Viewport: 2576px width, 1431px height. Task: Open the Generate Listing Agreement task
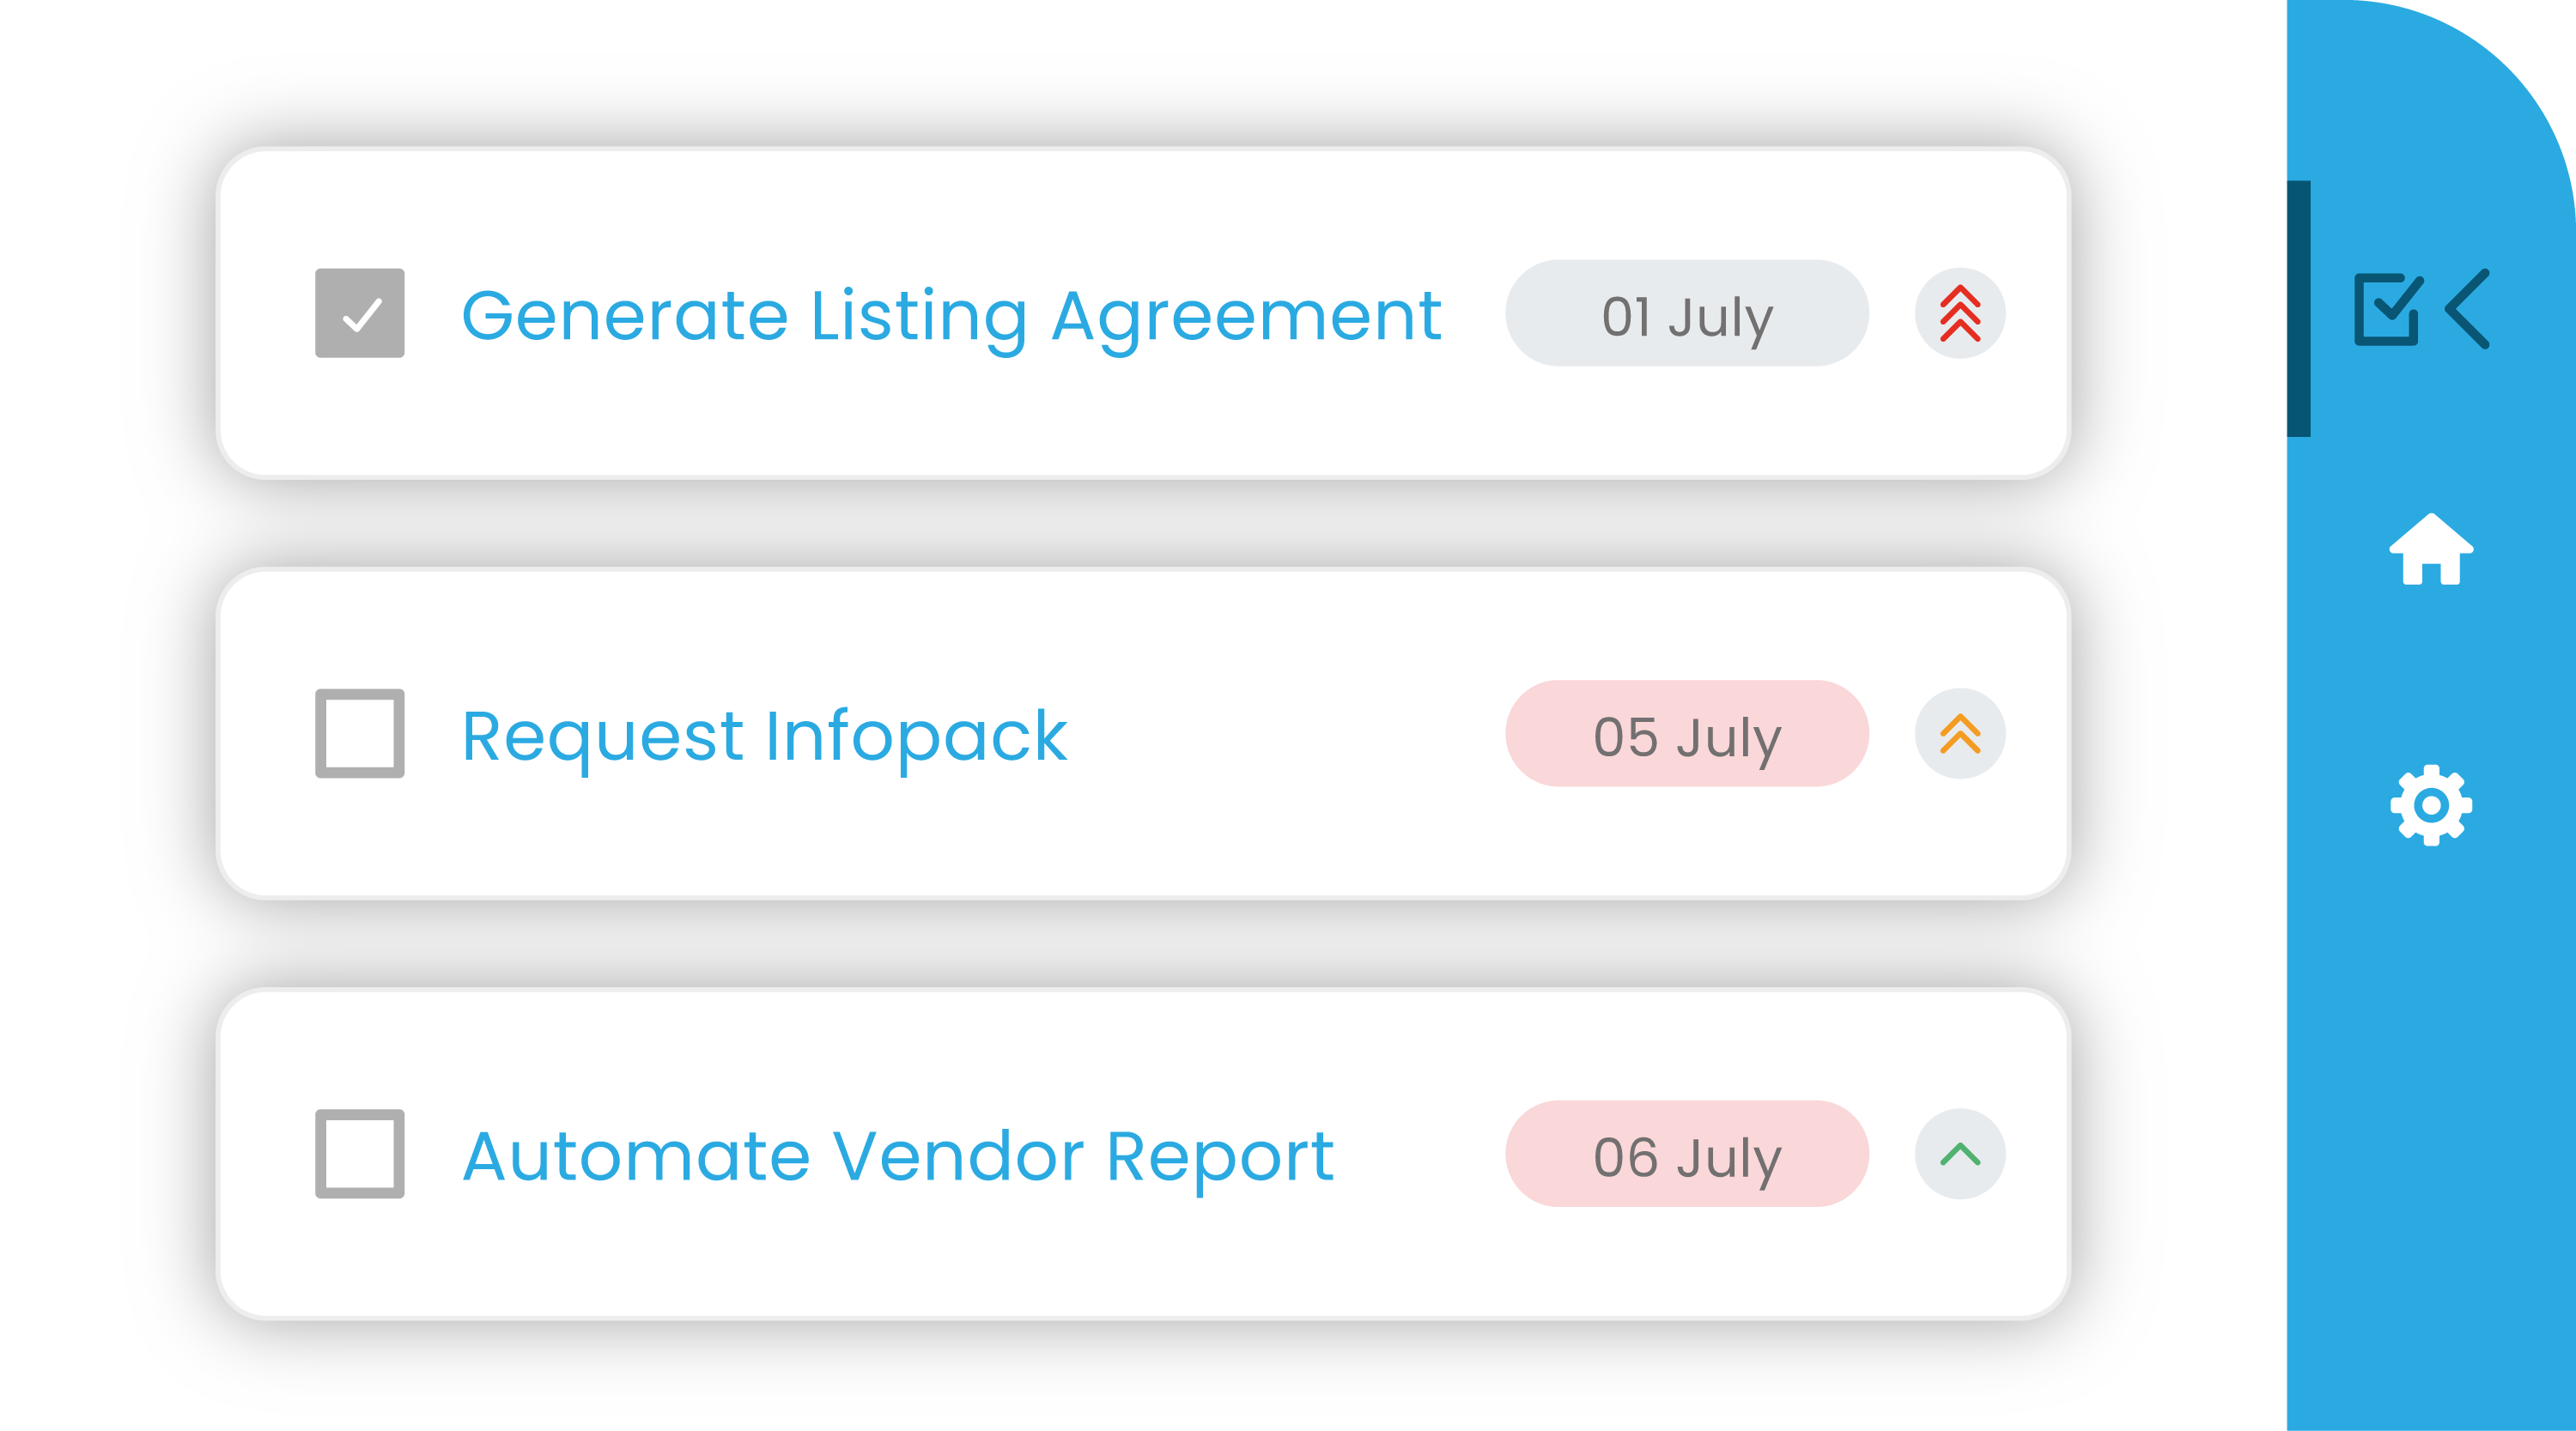click(x=950, y=316)
